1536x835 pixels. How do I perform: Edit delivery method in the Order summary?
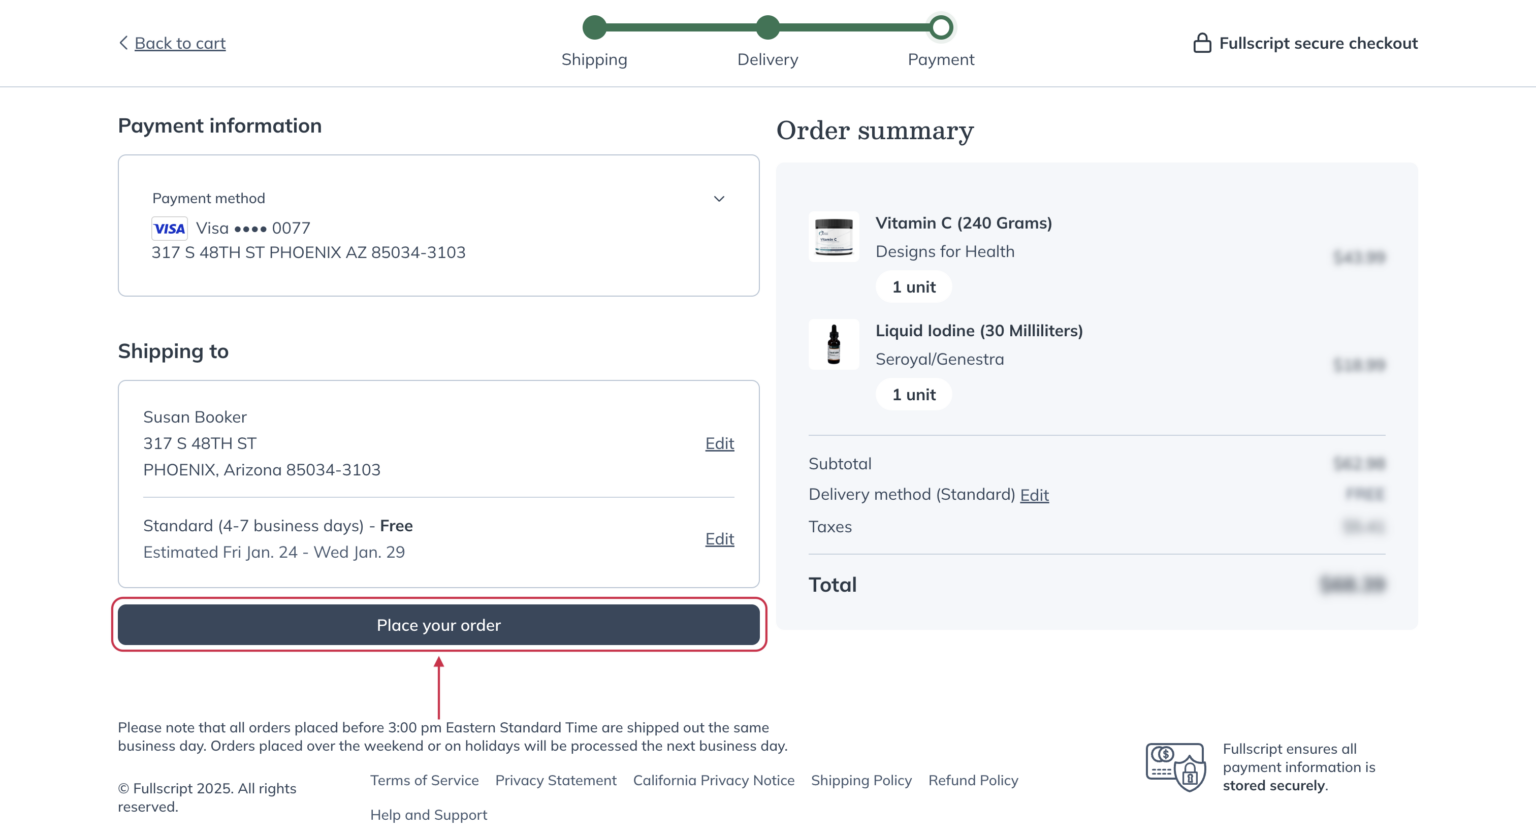click(1034, 494)
